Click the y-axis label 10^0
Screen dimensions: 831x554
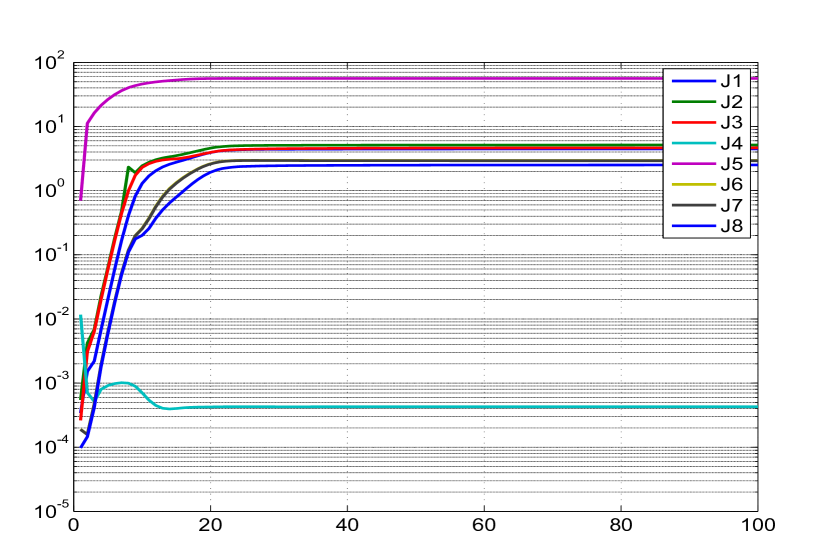[49, 190]
